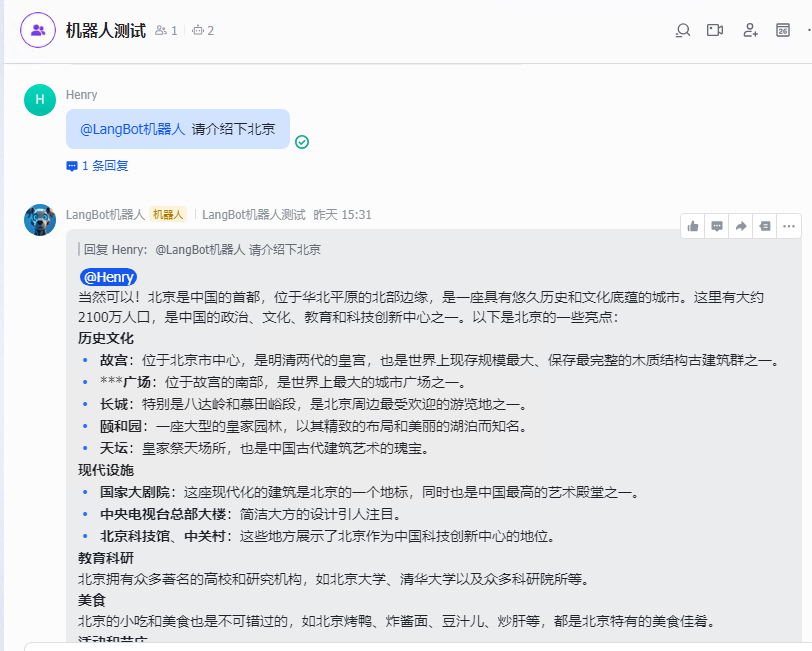
Task: Click the @LangBot机器人 mention in Henry's message
Action: (x=132, y=129)
